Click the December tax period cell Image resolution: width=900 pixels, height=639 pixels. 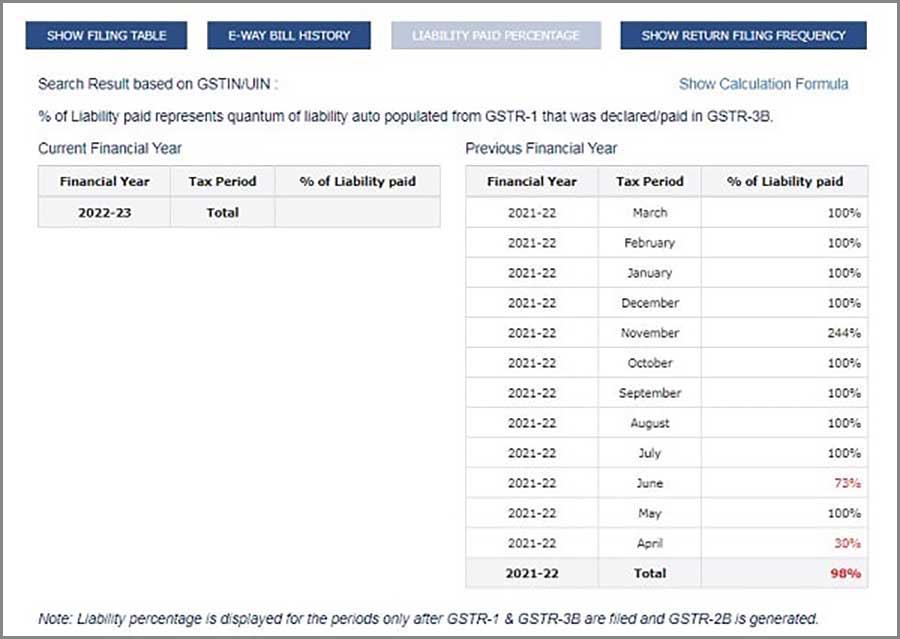coord(649,303)
